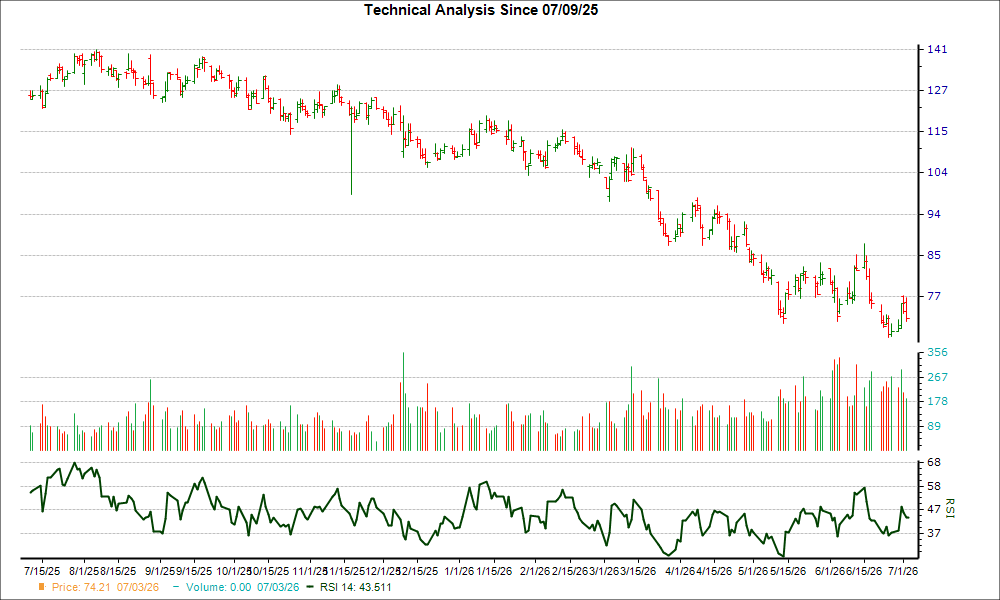
Task: Click the 4/1/26 date axis label
Action: (x=680, y=571)
